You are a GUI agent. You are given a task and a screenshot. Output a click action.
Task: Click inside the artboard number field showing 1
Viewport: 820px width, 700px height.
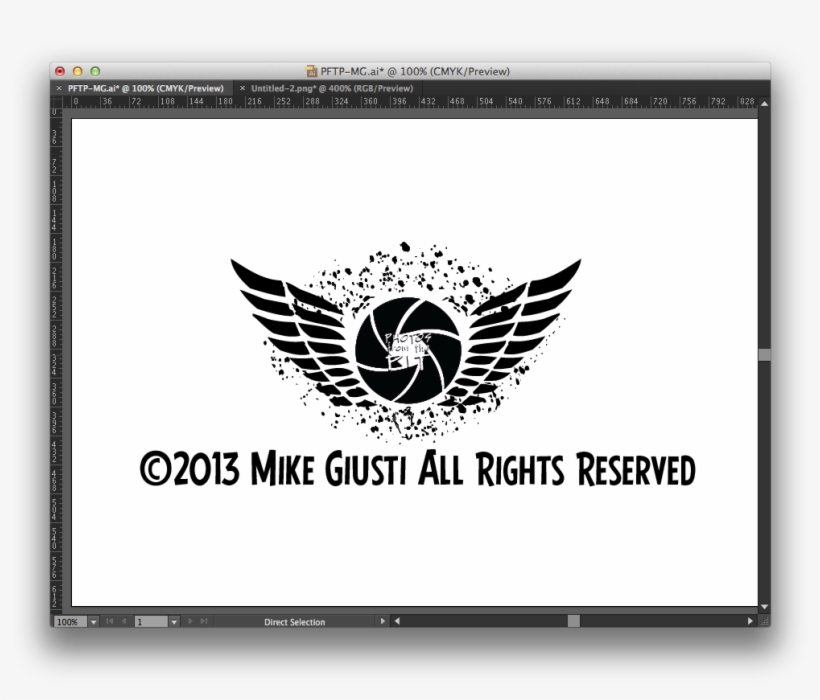(x=149, y=622)
